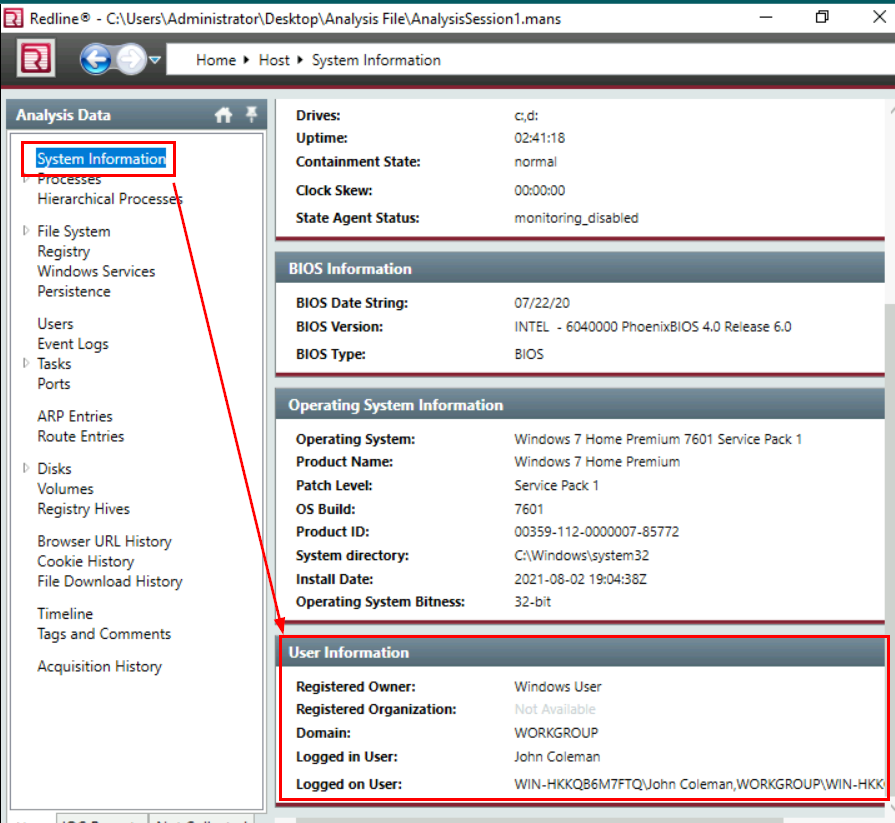
Task: Open Browser URL History
Action: (104, 541)
